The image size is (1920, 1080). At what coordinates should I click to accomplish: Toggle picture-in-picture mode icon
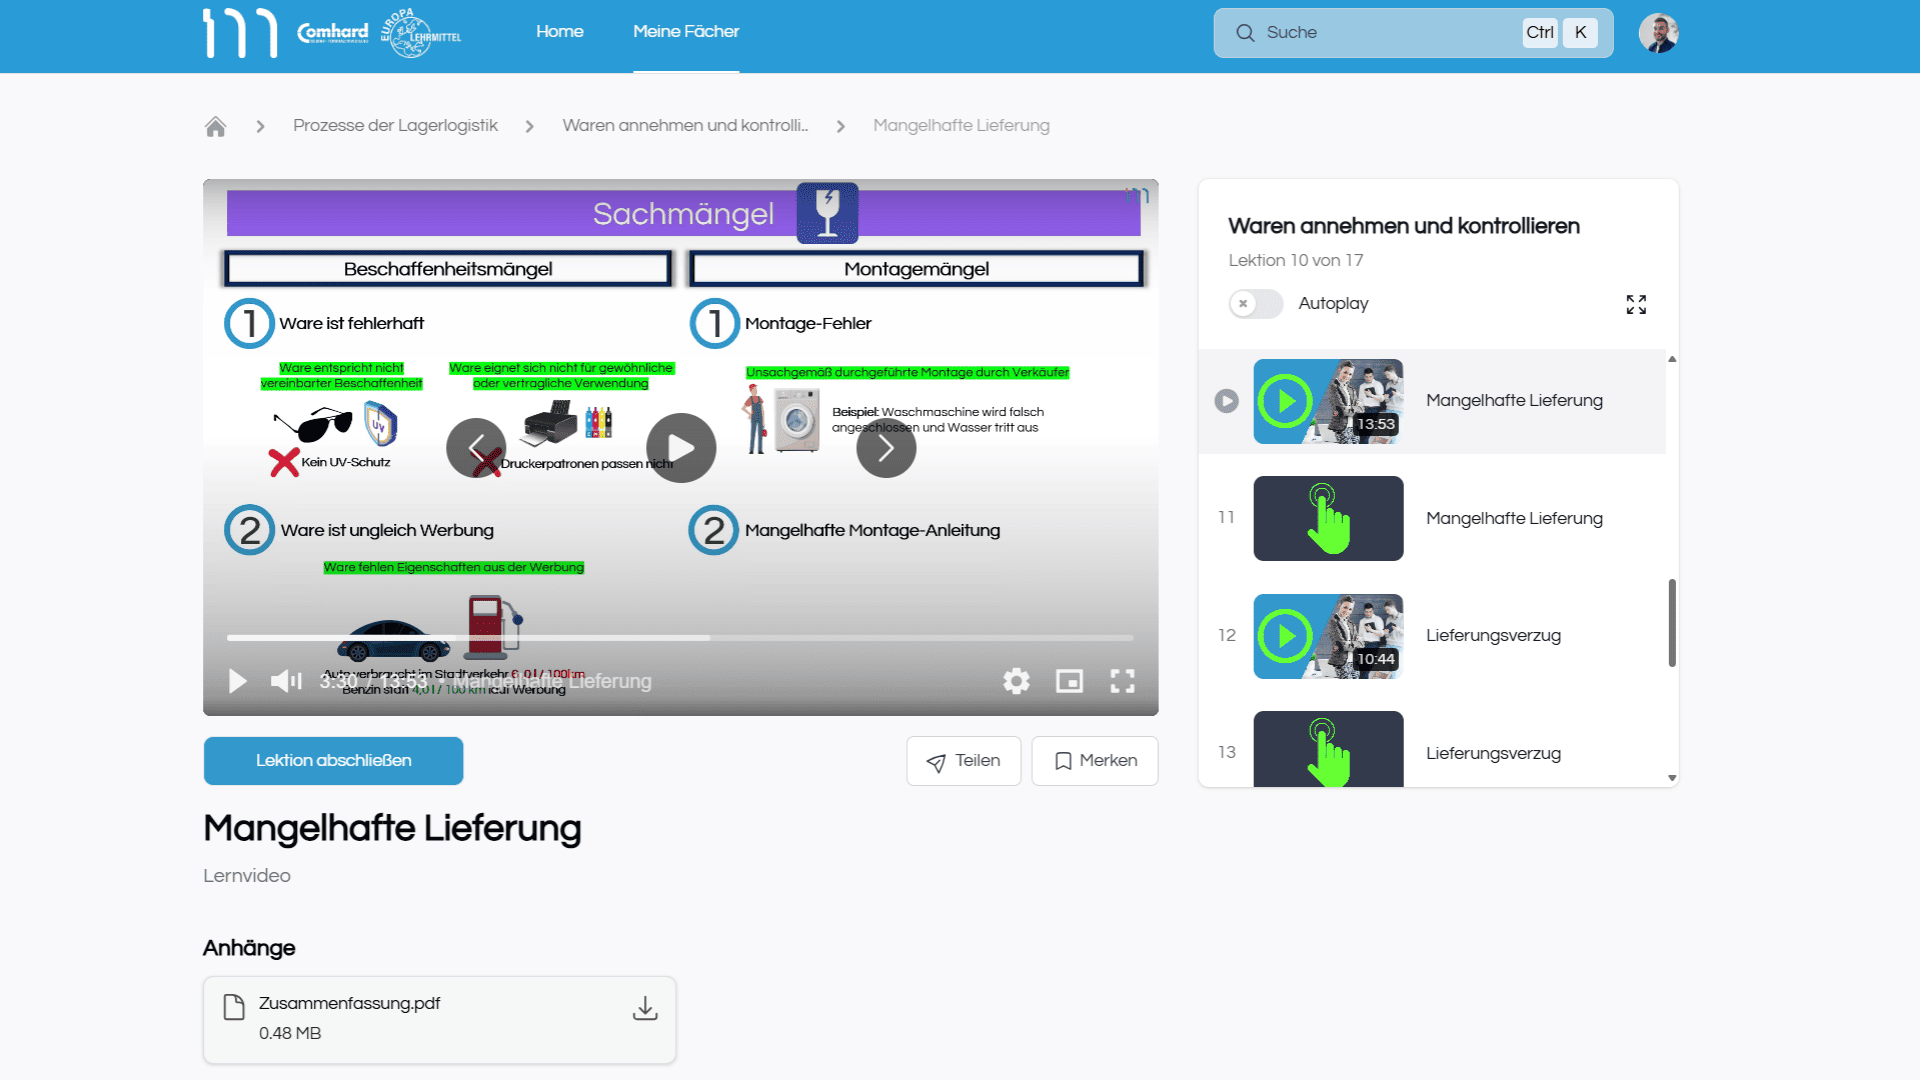tap(1069, 681)
